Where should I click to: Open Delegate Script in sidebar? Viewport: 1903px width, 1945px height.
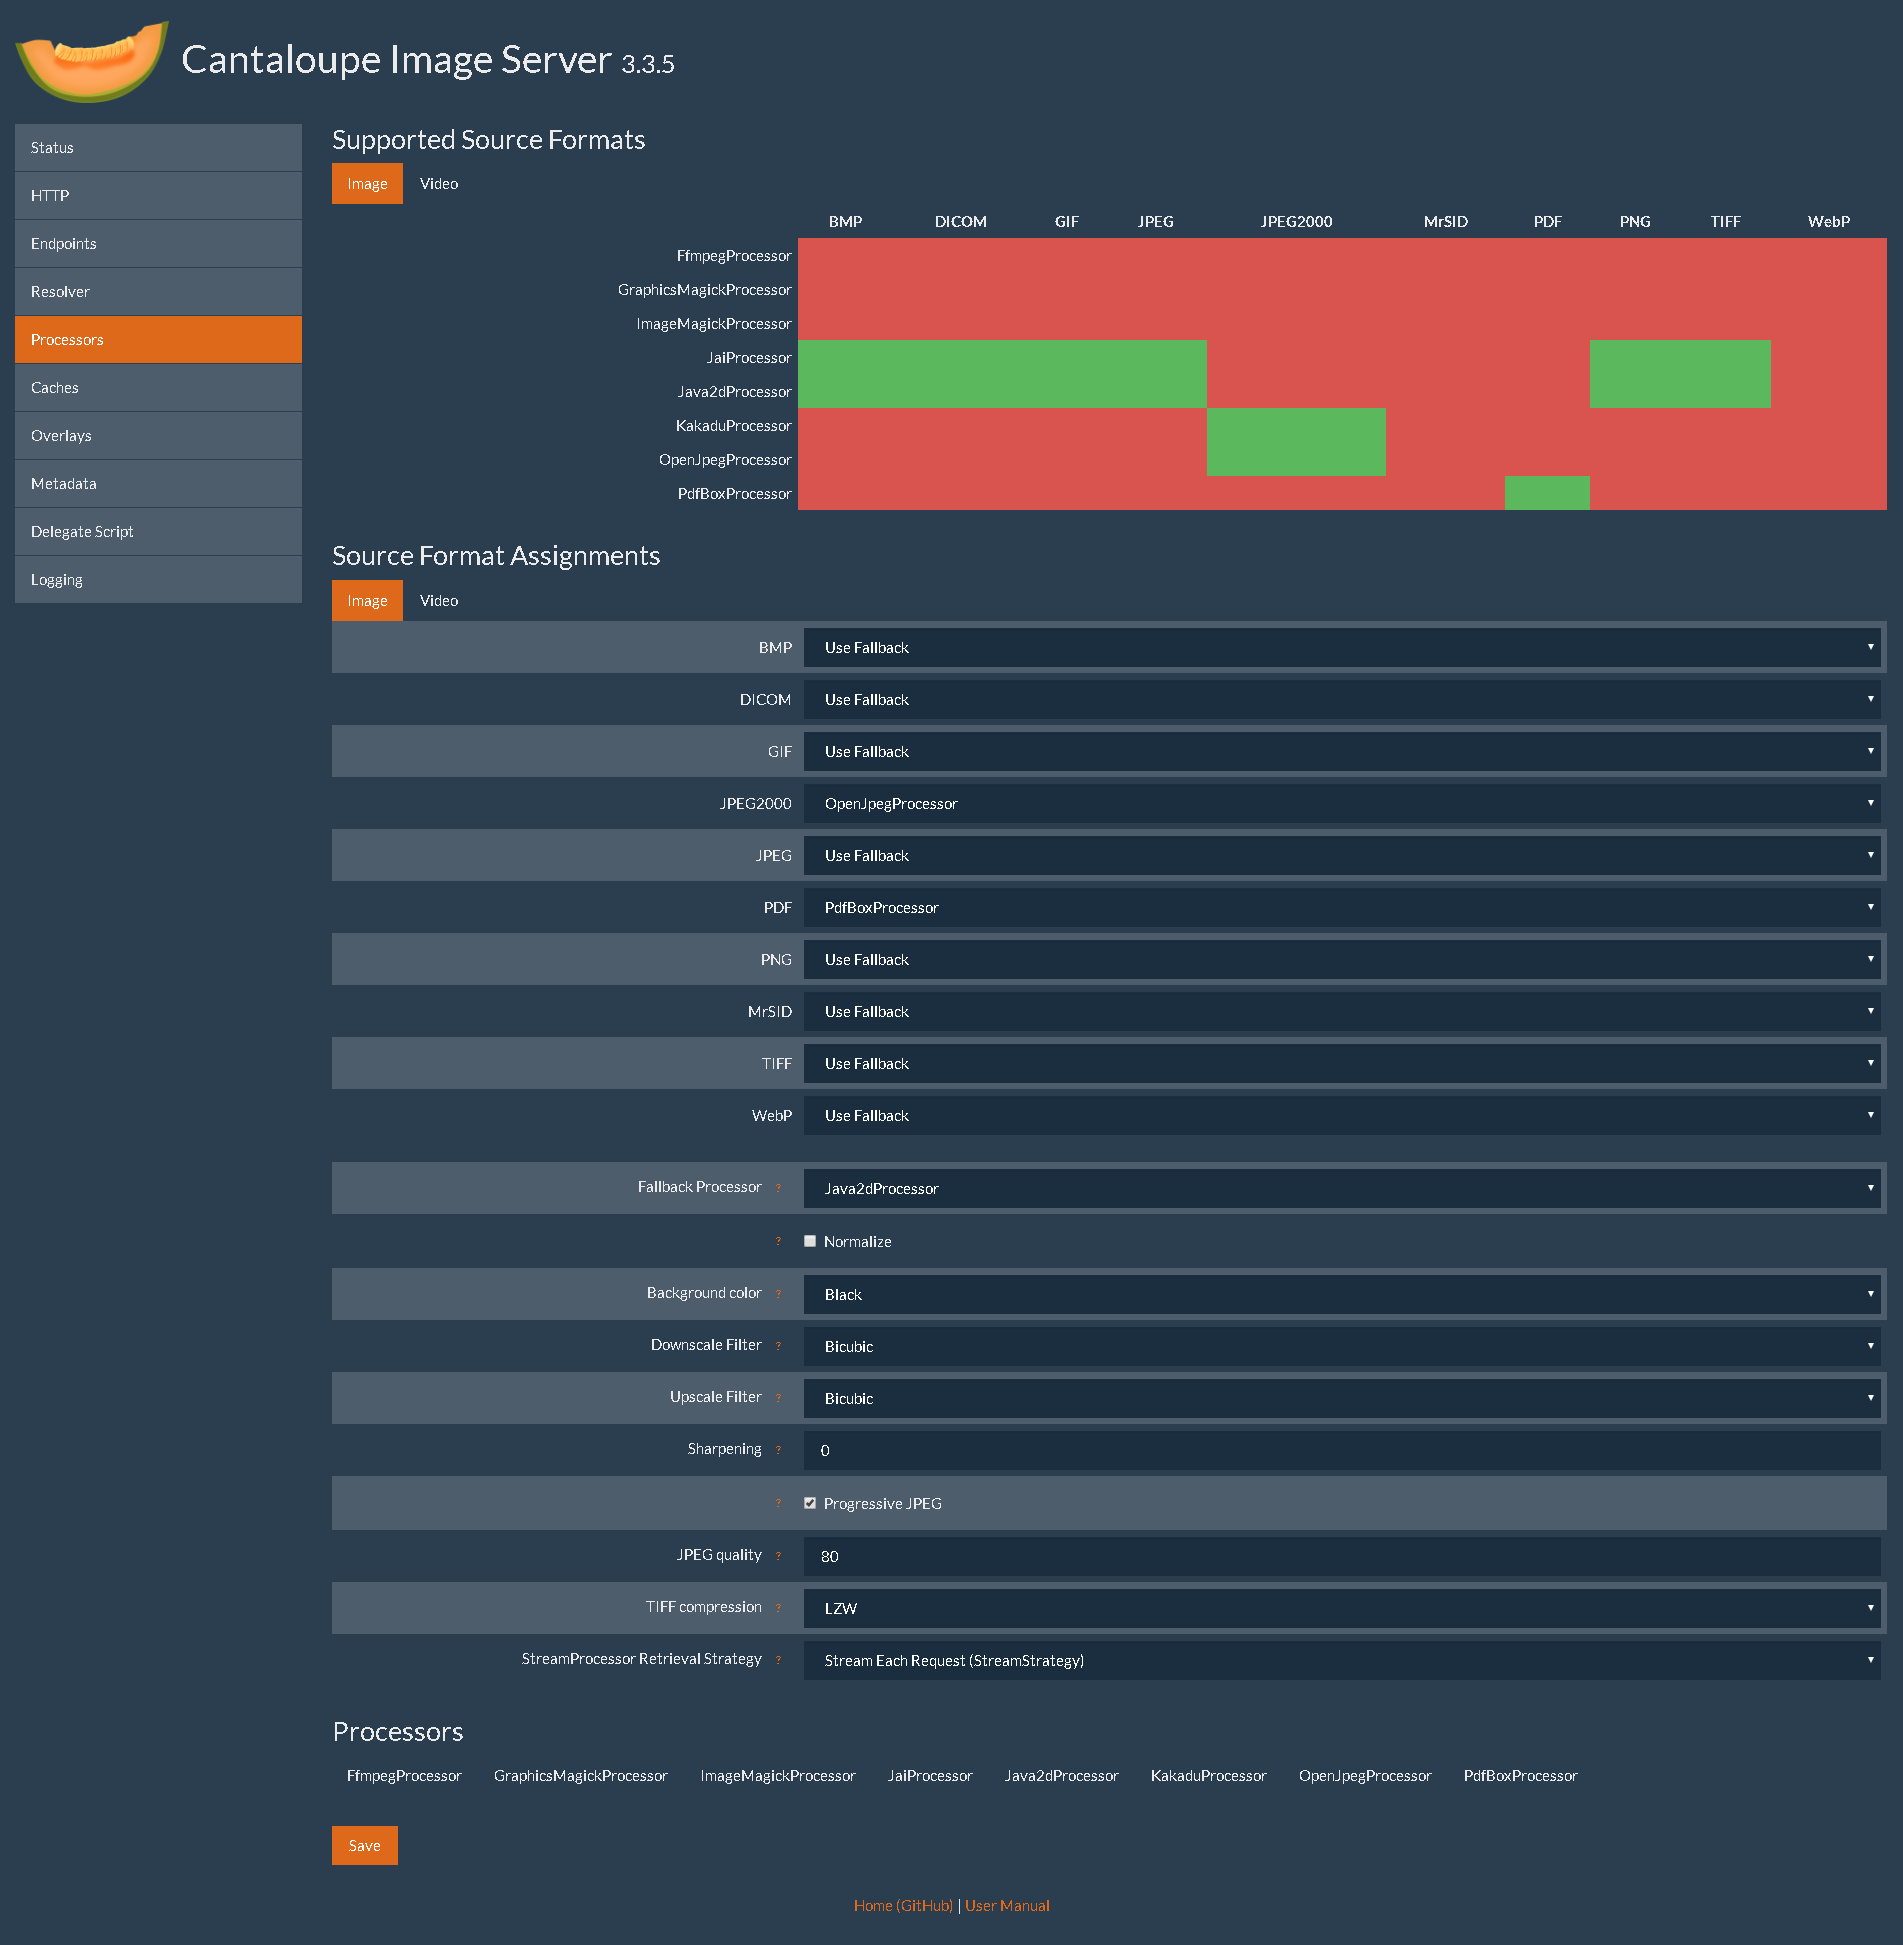(x=158, y=532)
